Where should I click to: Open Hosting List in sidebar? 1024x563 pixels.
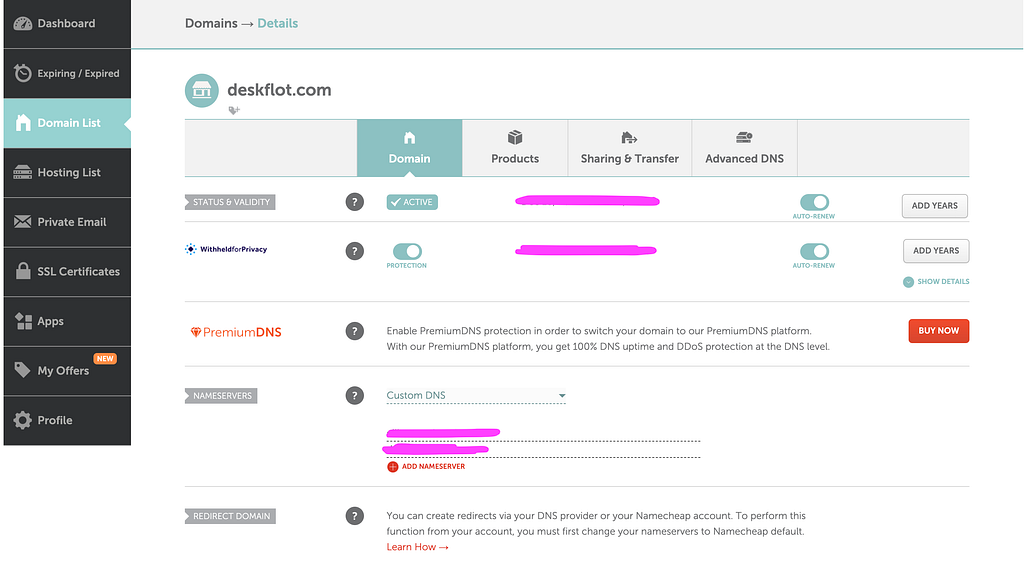(67, 172)
